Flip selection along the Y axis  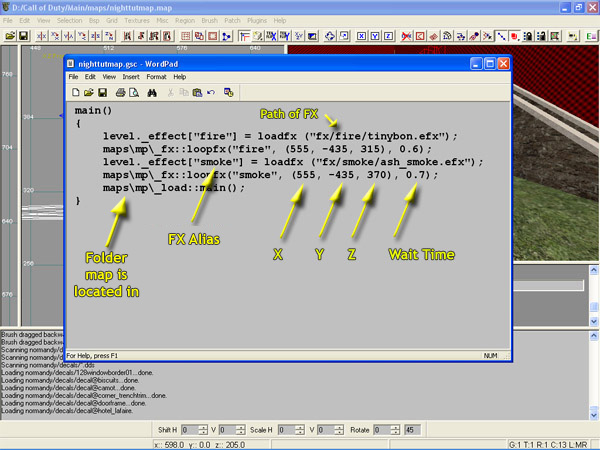69,36
